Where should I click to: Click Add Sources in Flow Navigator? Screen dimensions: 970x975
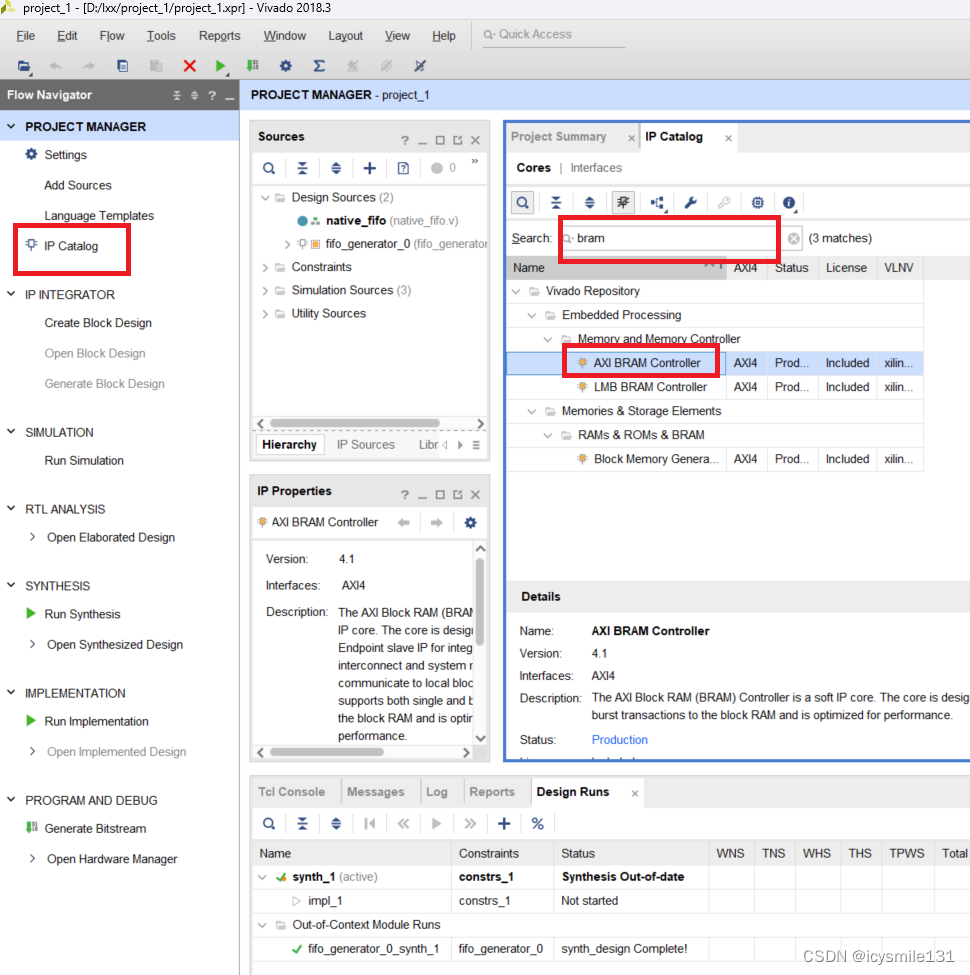point(78,185)
